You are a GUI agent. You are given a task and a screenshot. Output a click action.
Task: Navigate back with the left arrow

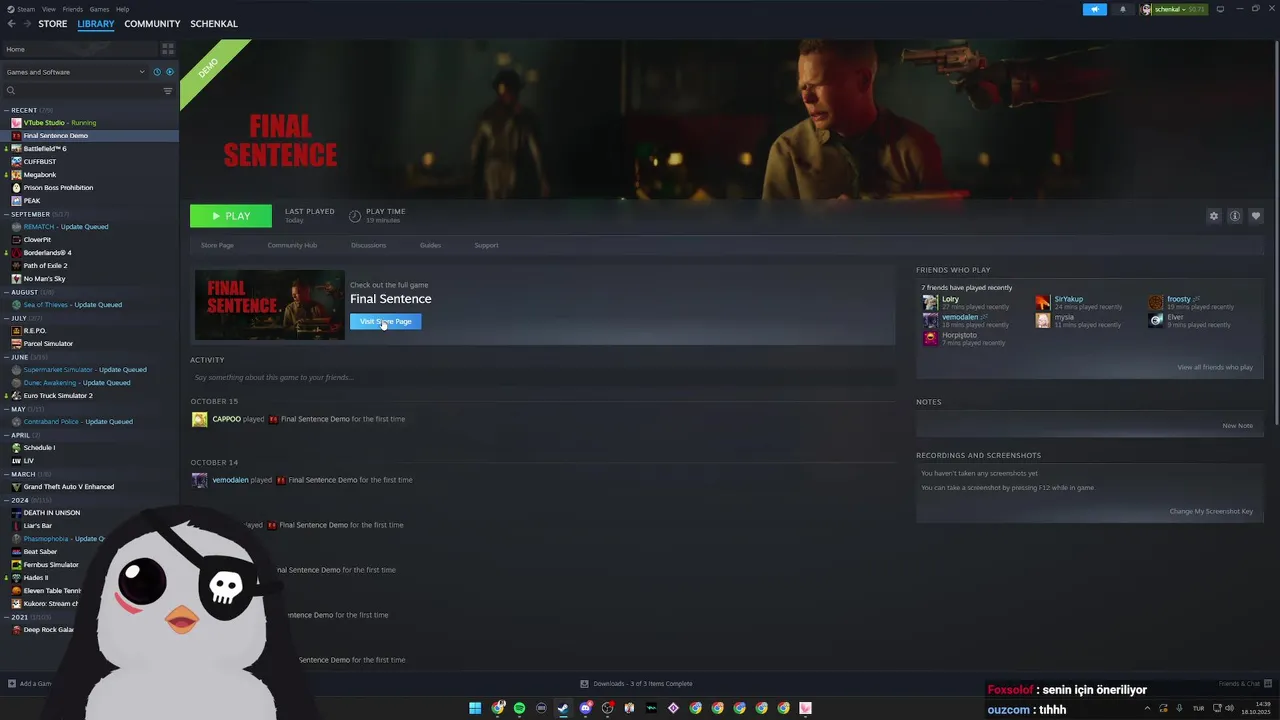point(10,24)
